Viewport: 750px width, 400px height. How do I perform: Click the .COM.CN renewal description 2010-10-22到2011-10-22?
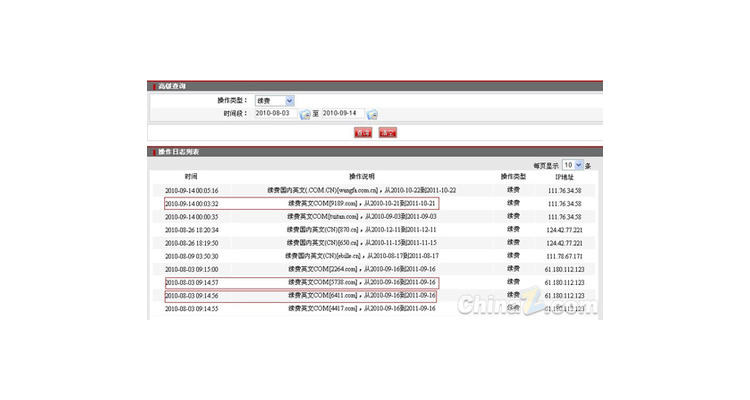pos(362,190)
